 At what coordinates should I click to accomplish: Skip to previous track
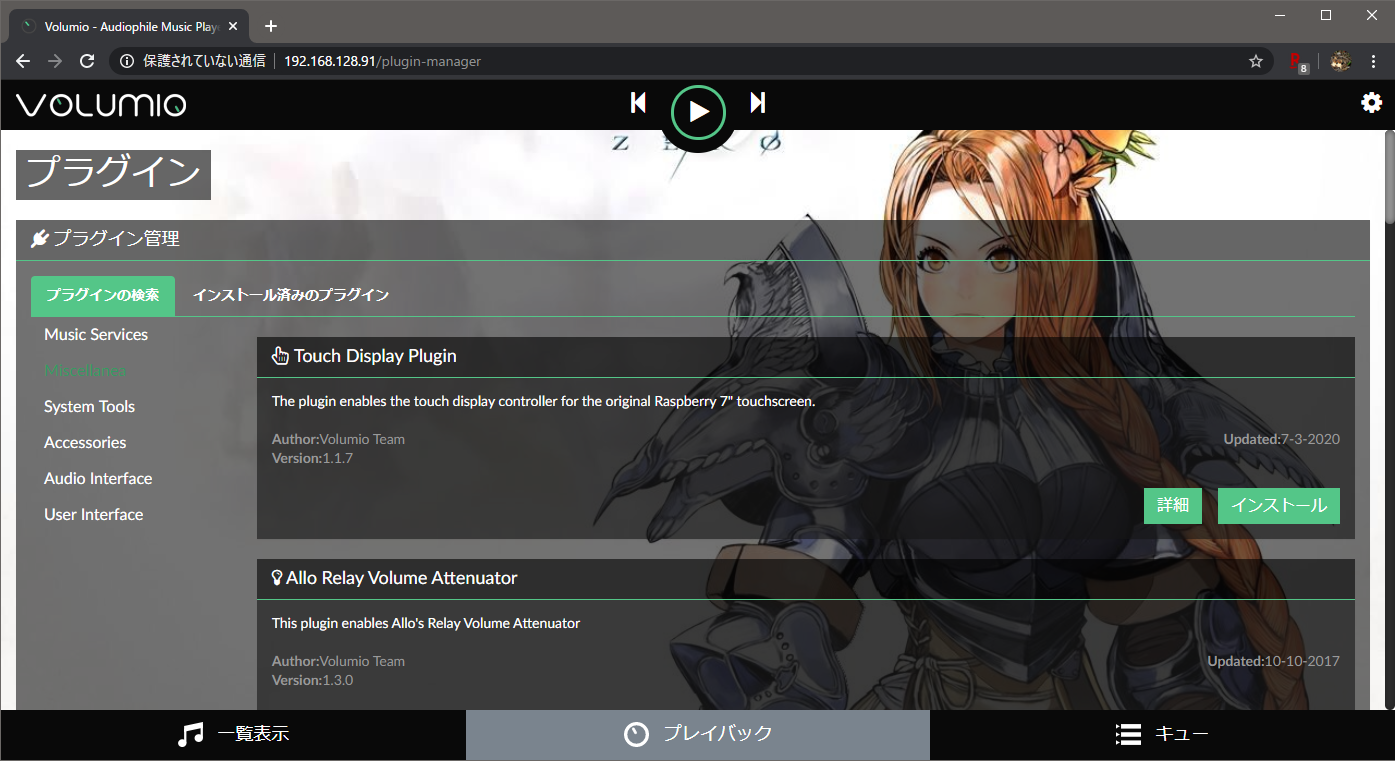coord(638,102)
